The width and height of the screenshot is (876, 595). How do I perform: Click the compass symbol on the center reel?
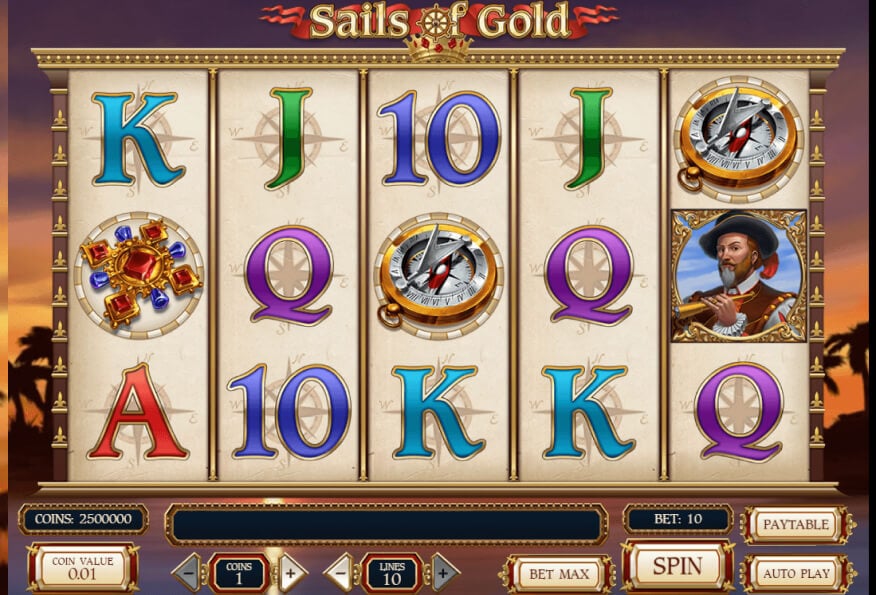[x=439, y=276]
